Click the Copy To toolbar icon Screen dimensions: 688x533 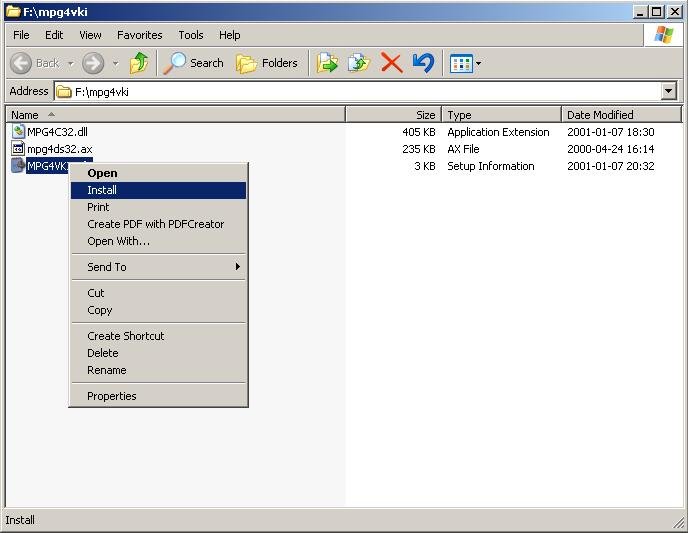click(359, 63)
